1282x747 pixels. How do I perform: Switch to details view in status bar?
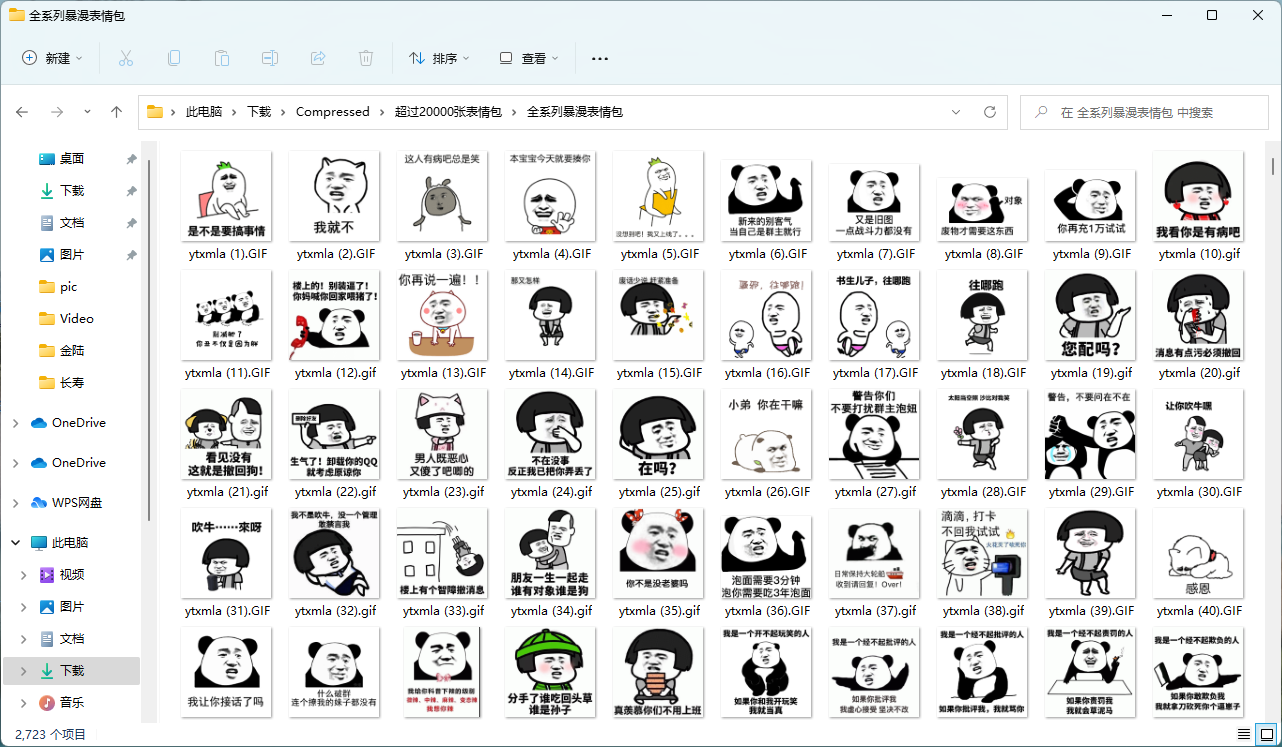1246,734
